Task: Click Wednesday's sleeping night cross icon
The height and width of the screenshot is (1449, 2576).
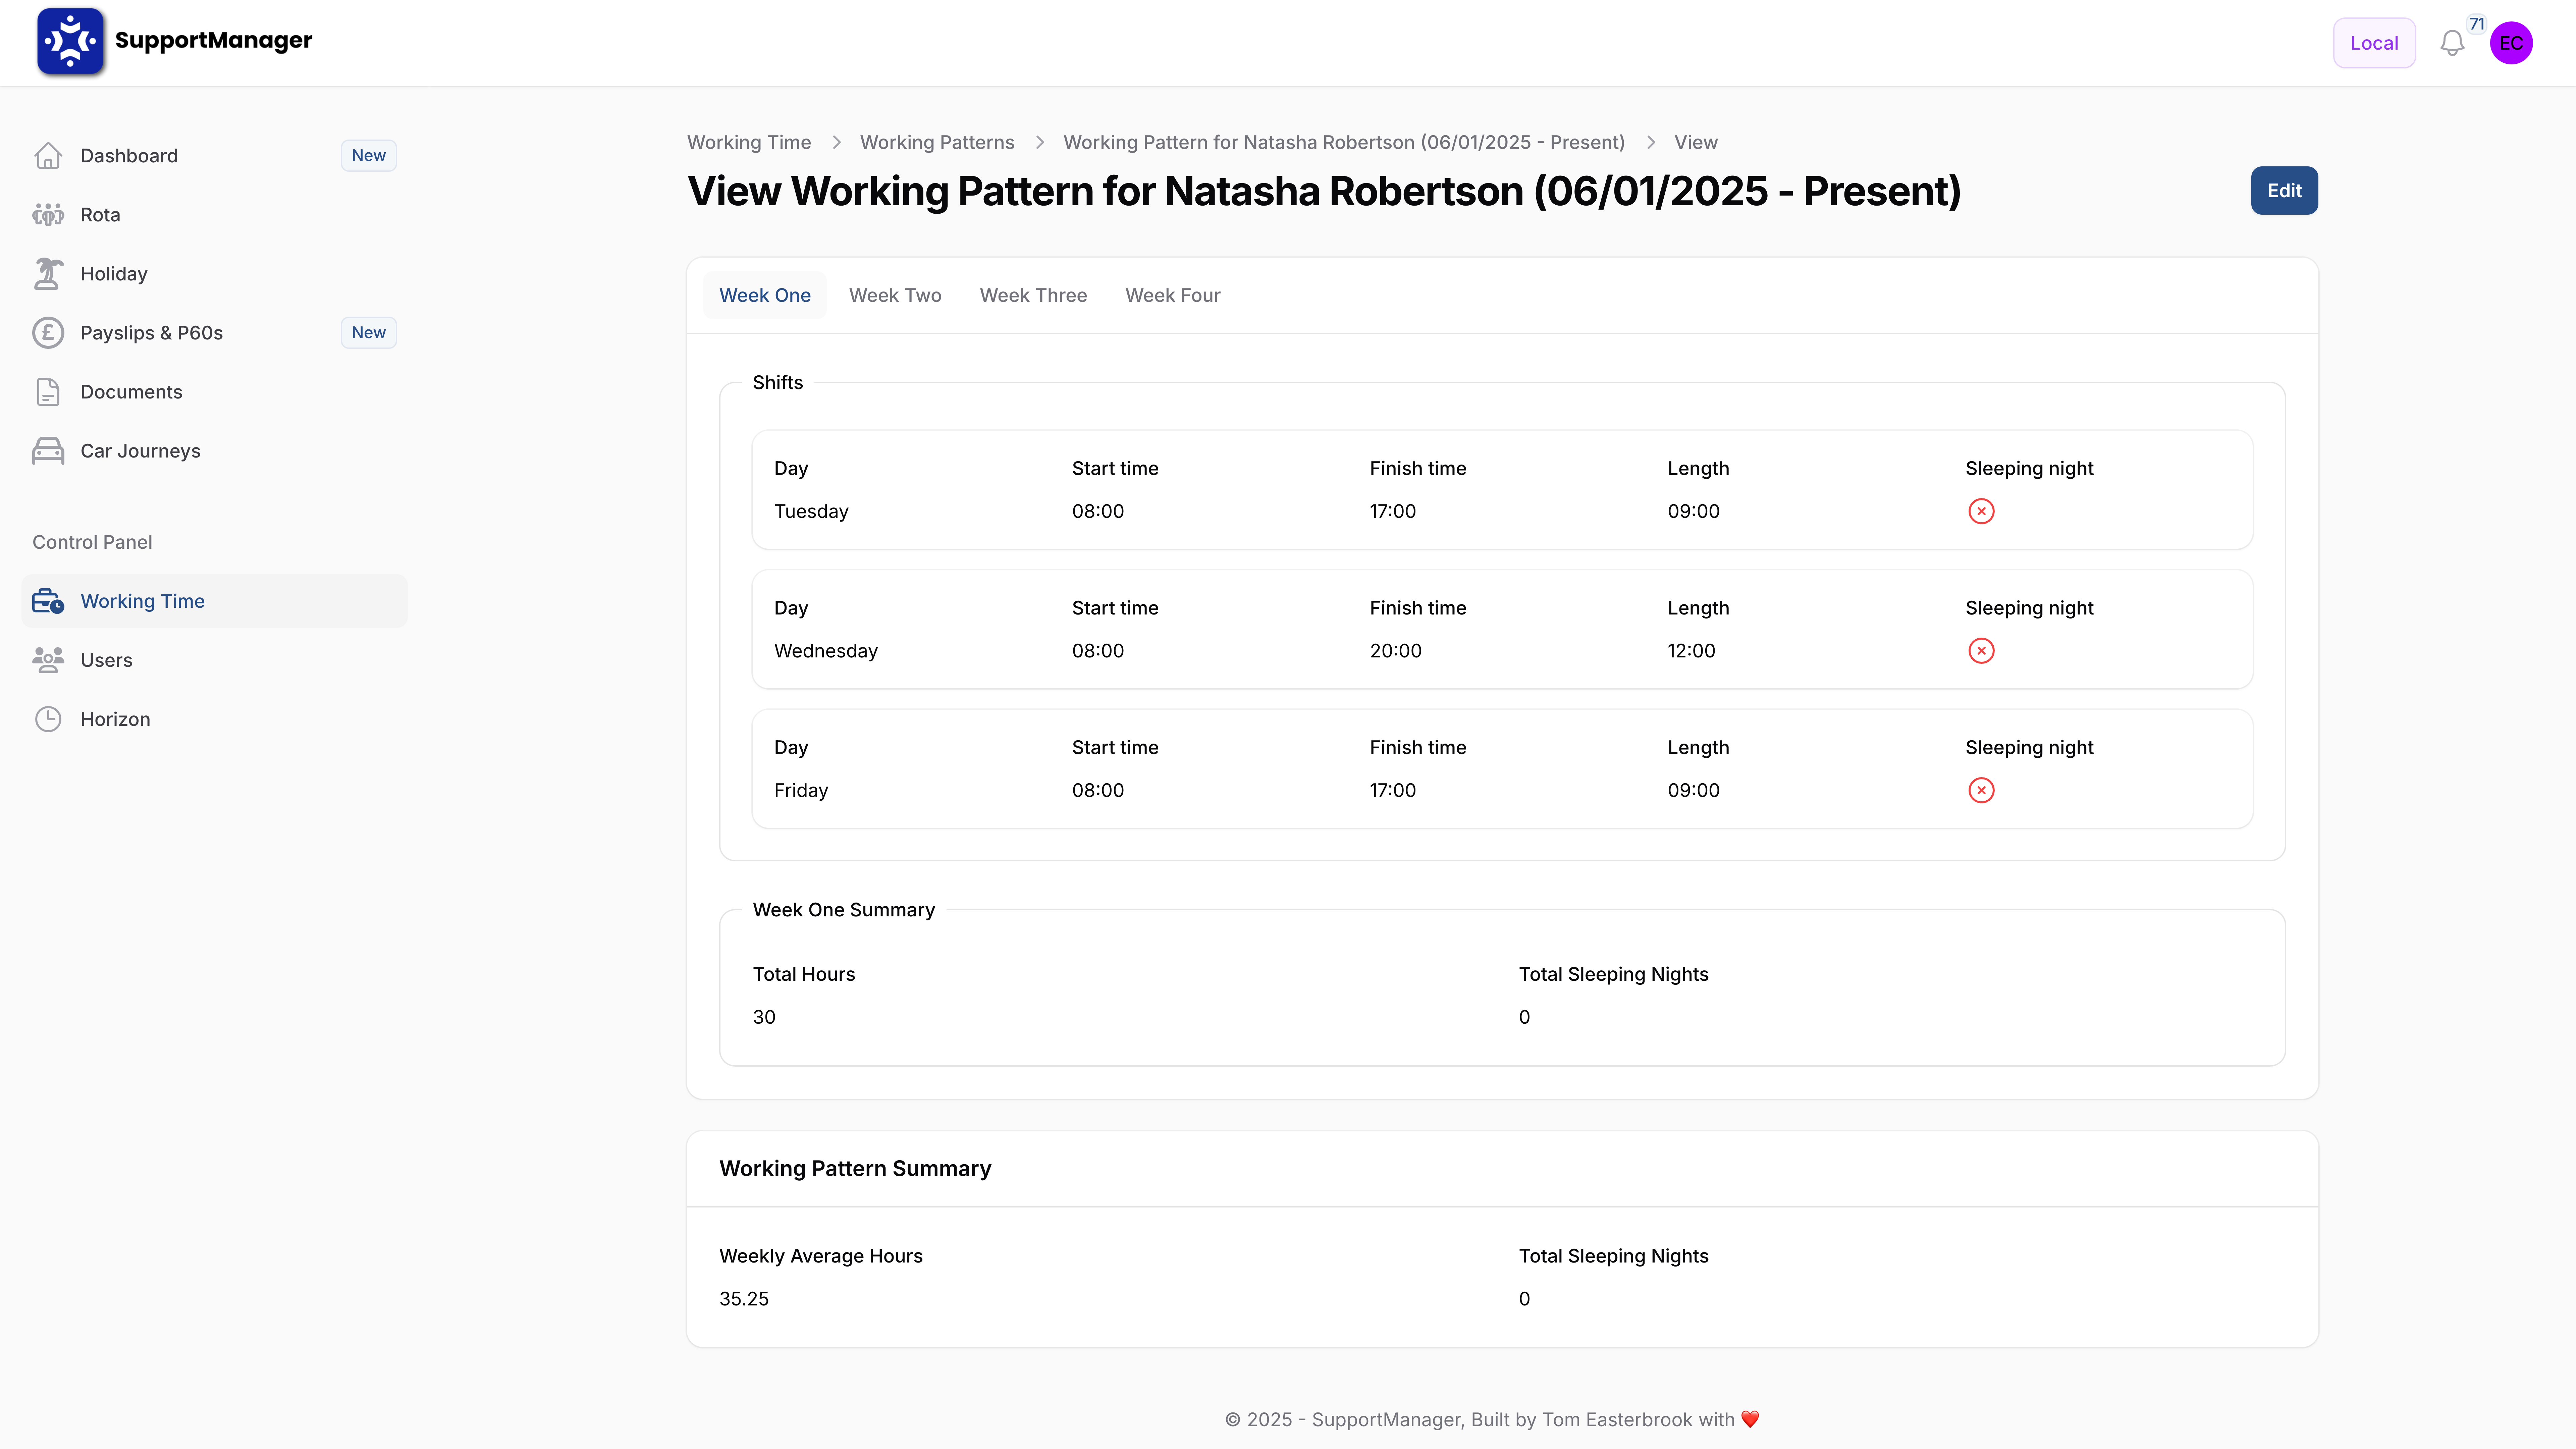Action: pos(1981,651)
